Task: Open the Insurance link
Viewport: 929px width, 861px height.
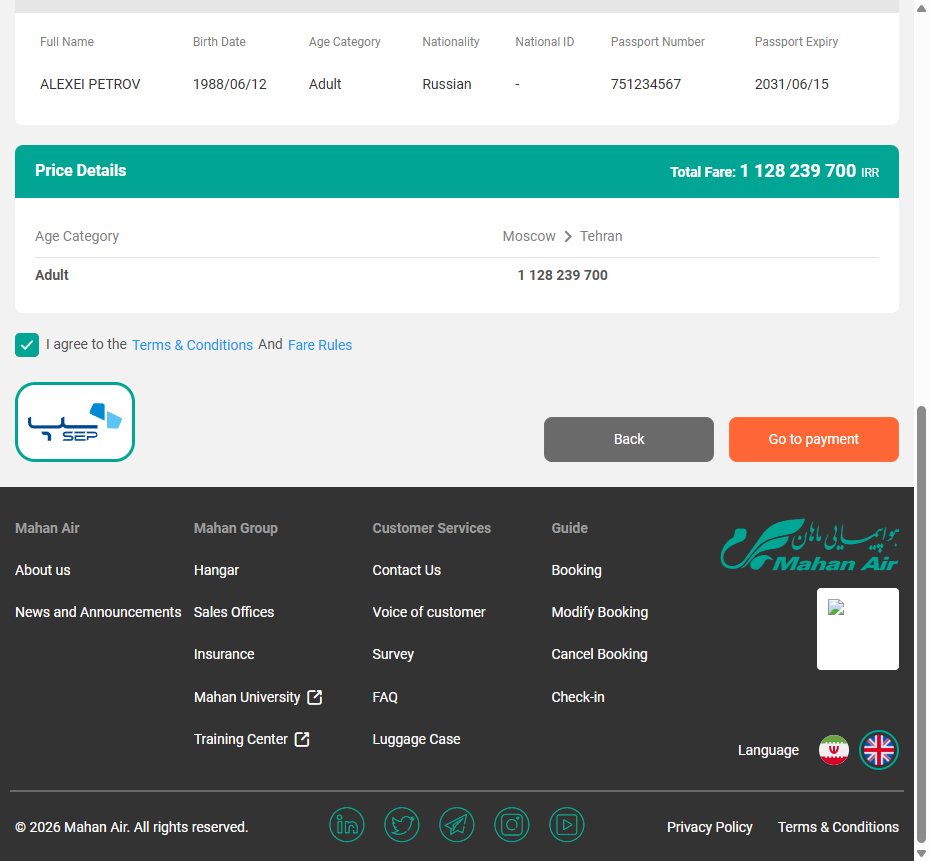Action: click(x=224, y=654)
